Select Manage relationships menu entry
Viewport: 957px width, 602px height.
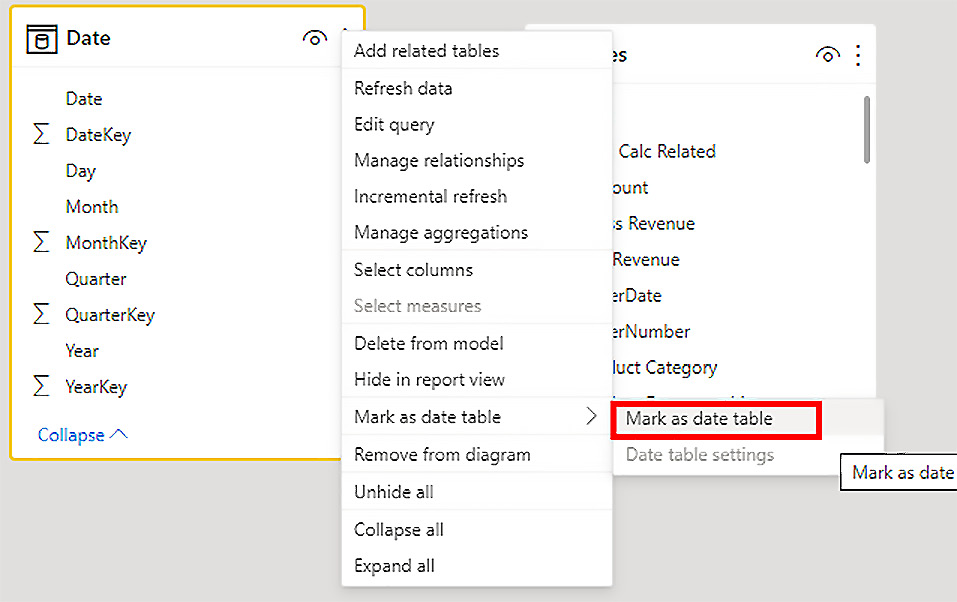pyautogui.click(x=438, y=161)
